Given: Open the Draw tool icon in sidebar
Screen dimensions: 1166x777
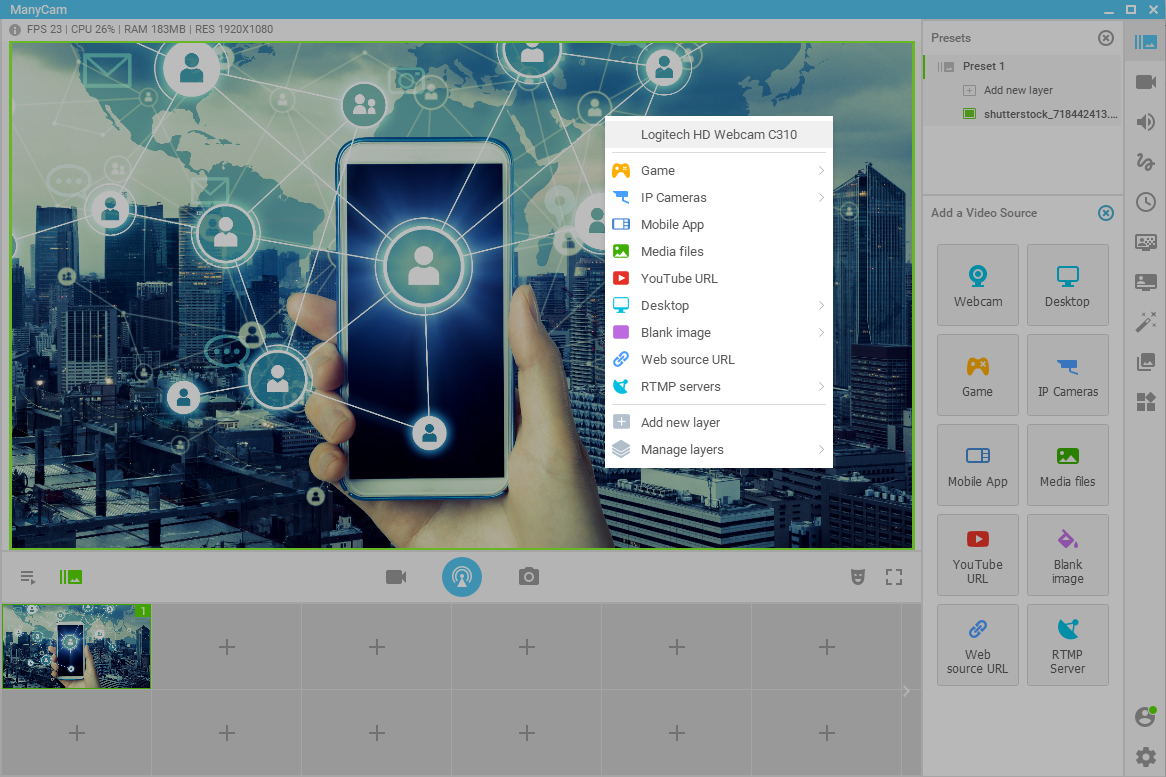Looking at the screenshot, I should [1145, 161].
